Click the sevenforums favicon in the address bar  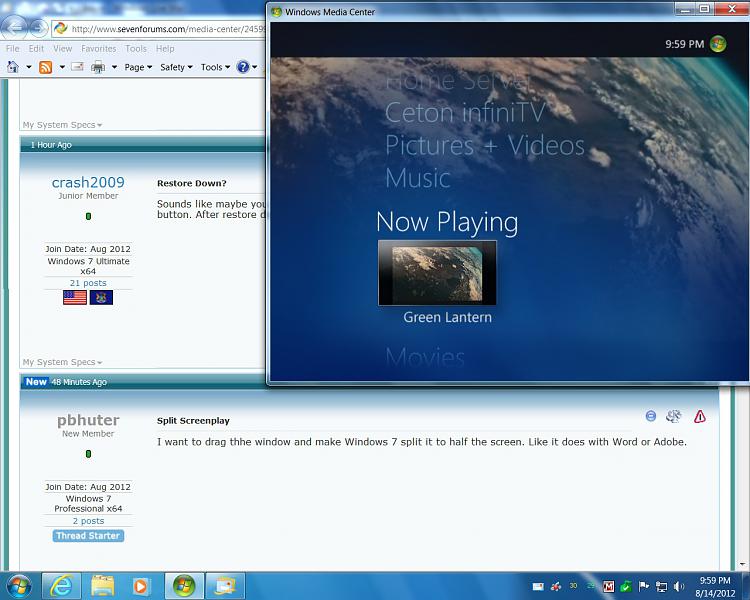[60, 29]
